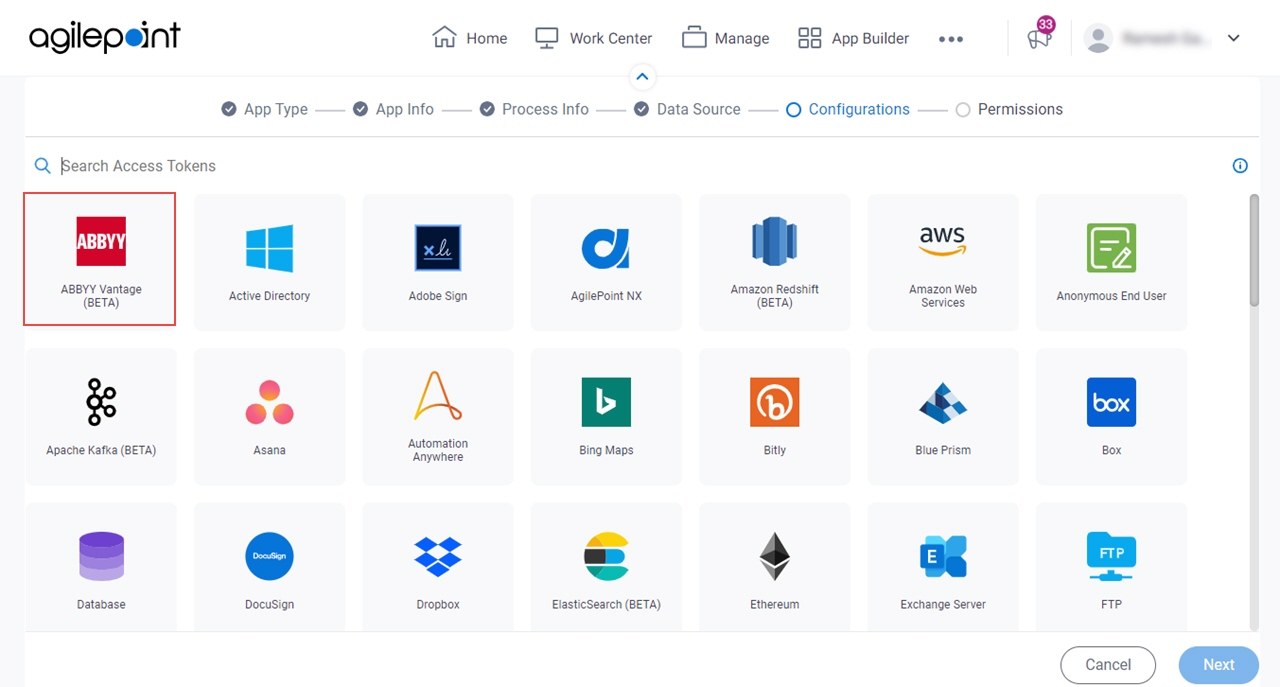This screenshot has width=1280, height=687.
Task: Choose the Box access token
Action: [1112, 416]
